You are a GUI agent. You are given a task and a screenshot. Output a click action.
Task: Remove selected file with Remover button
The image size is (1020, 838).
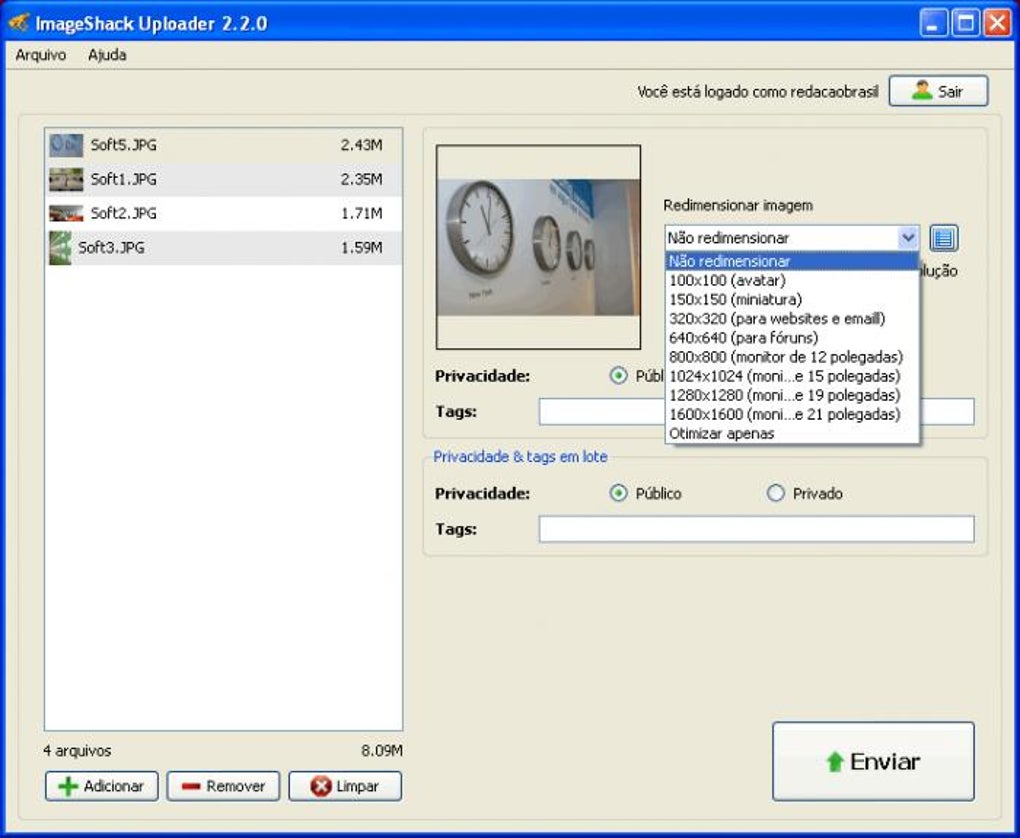pyautogui.click(x=223, y=786)
